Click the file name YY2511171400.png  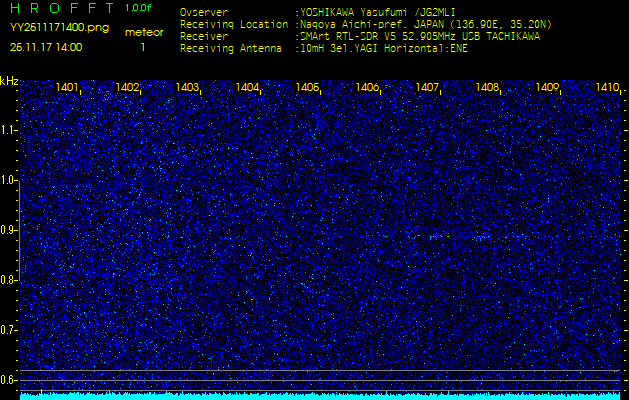pos(59,28)
